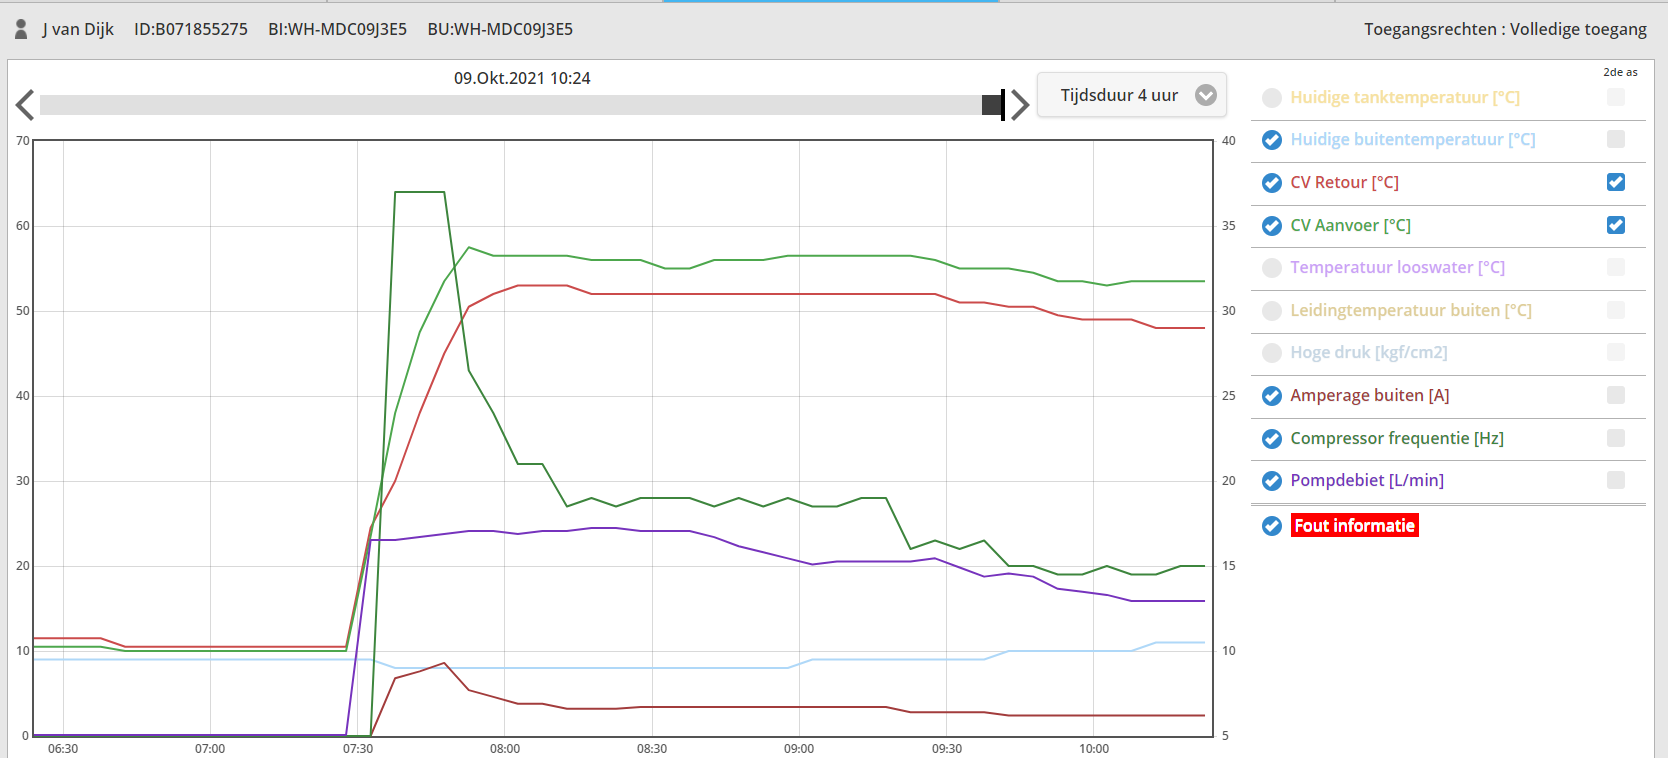This screenshot has width=1668, height=758.
Task: Click the time slider handle
Action: click(x=993, y=105)
